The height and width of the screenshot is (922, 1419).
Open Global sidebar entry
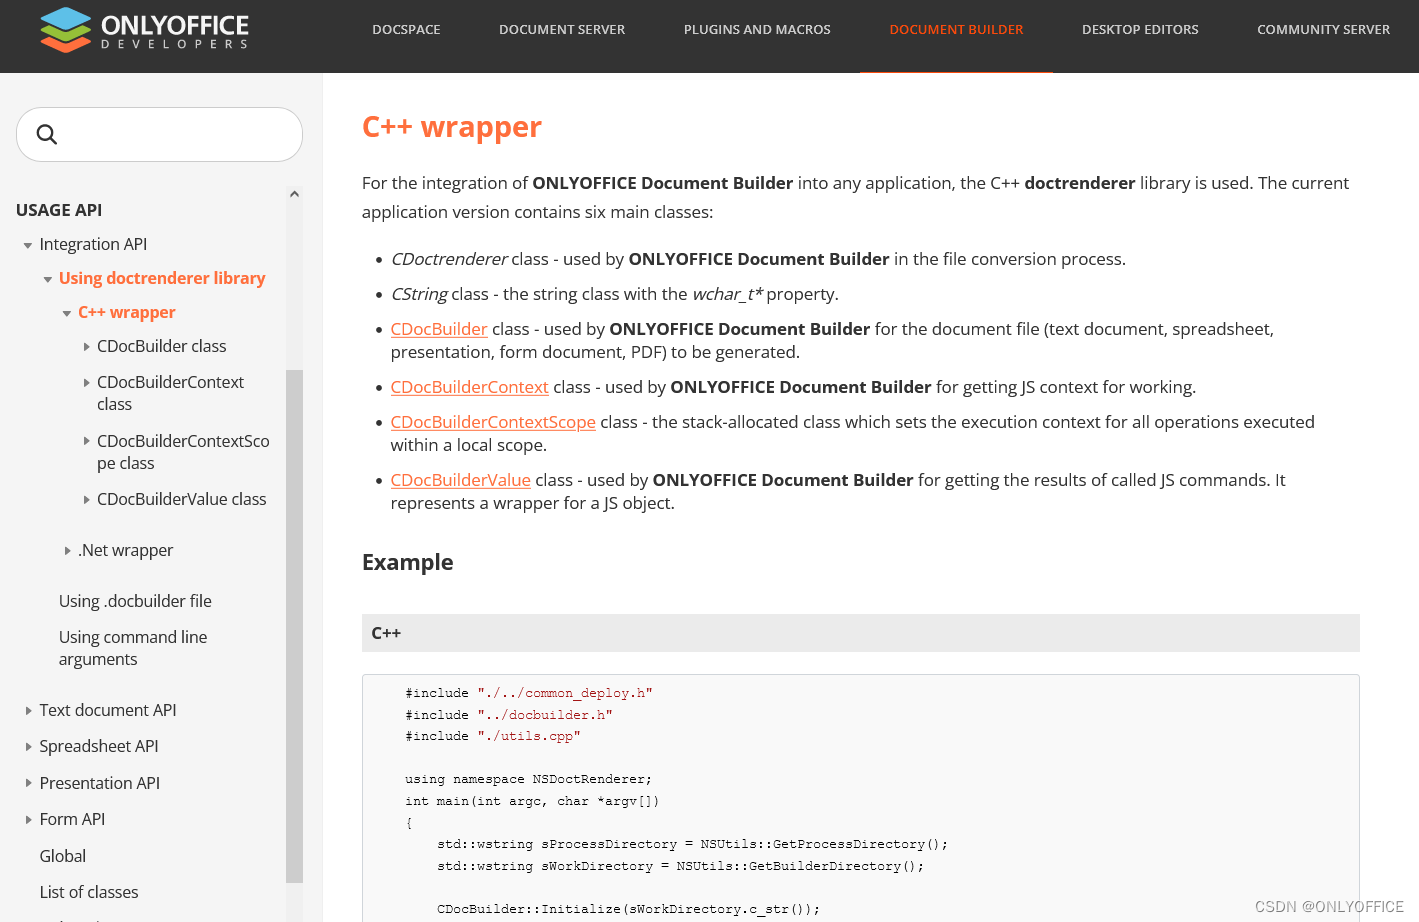tap(63, 856)
